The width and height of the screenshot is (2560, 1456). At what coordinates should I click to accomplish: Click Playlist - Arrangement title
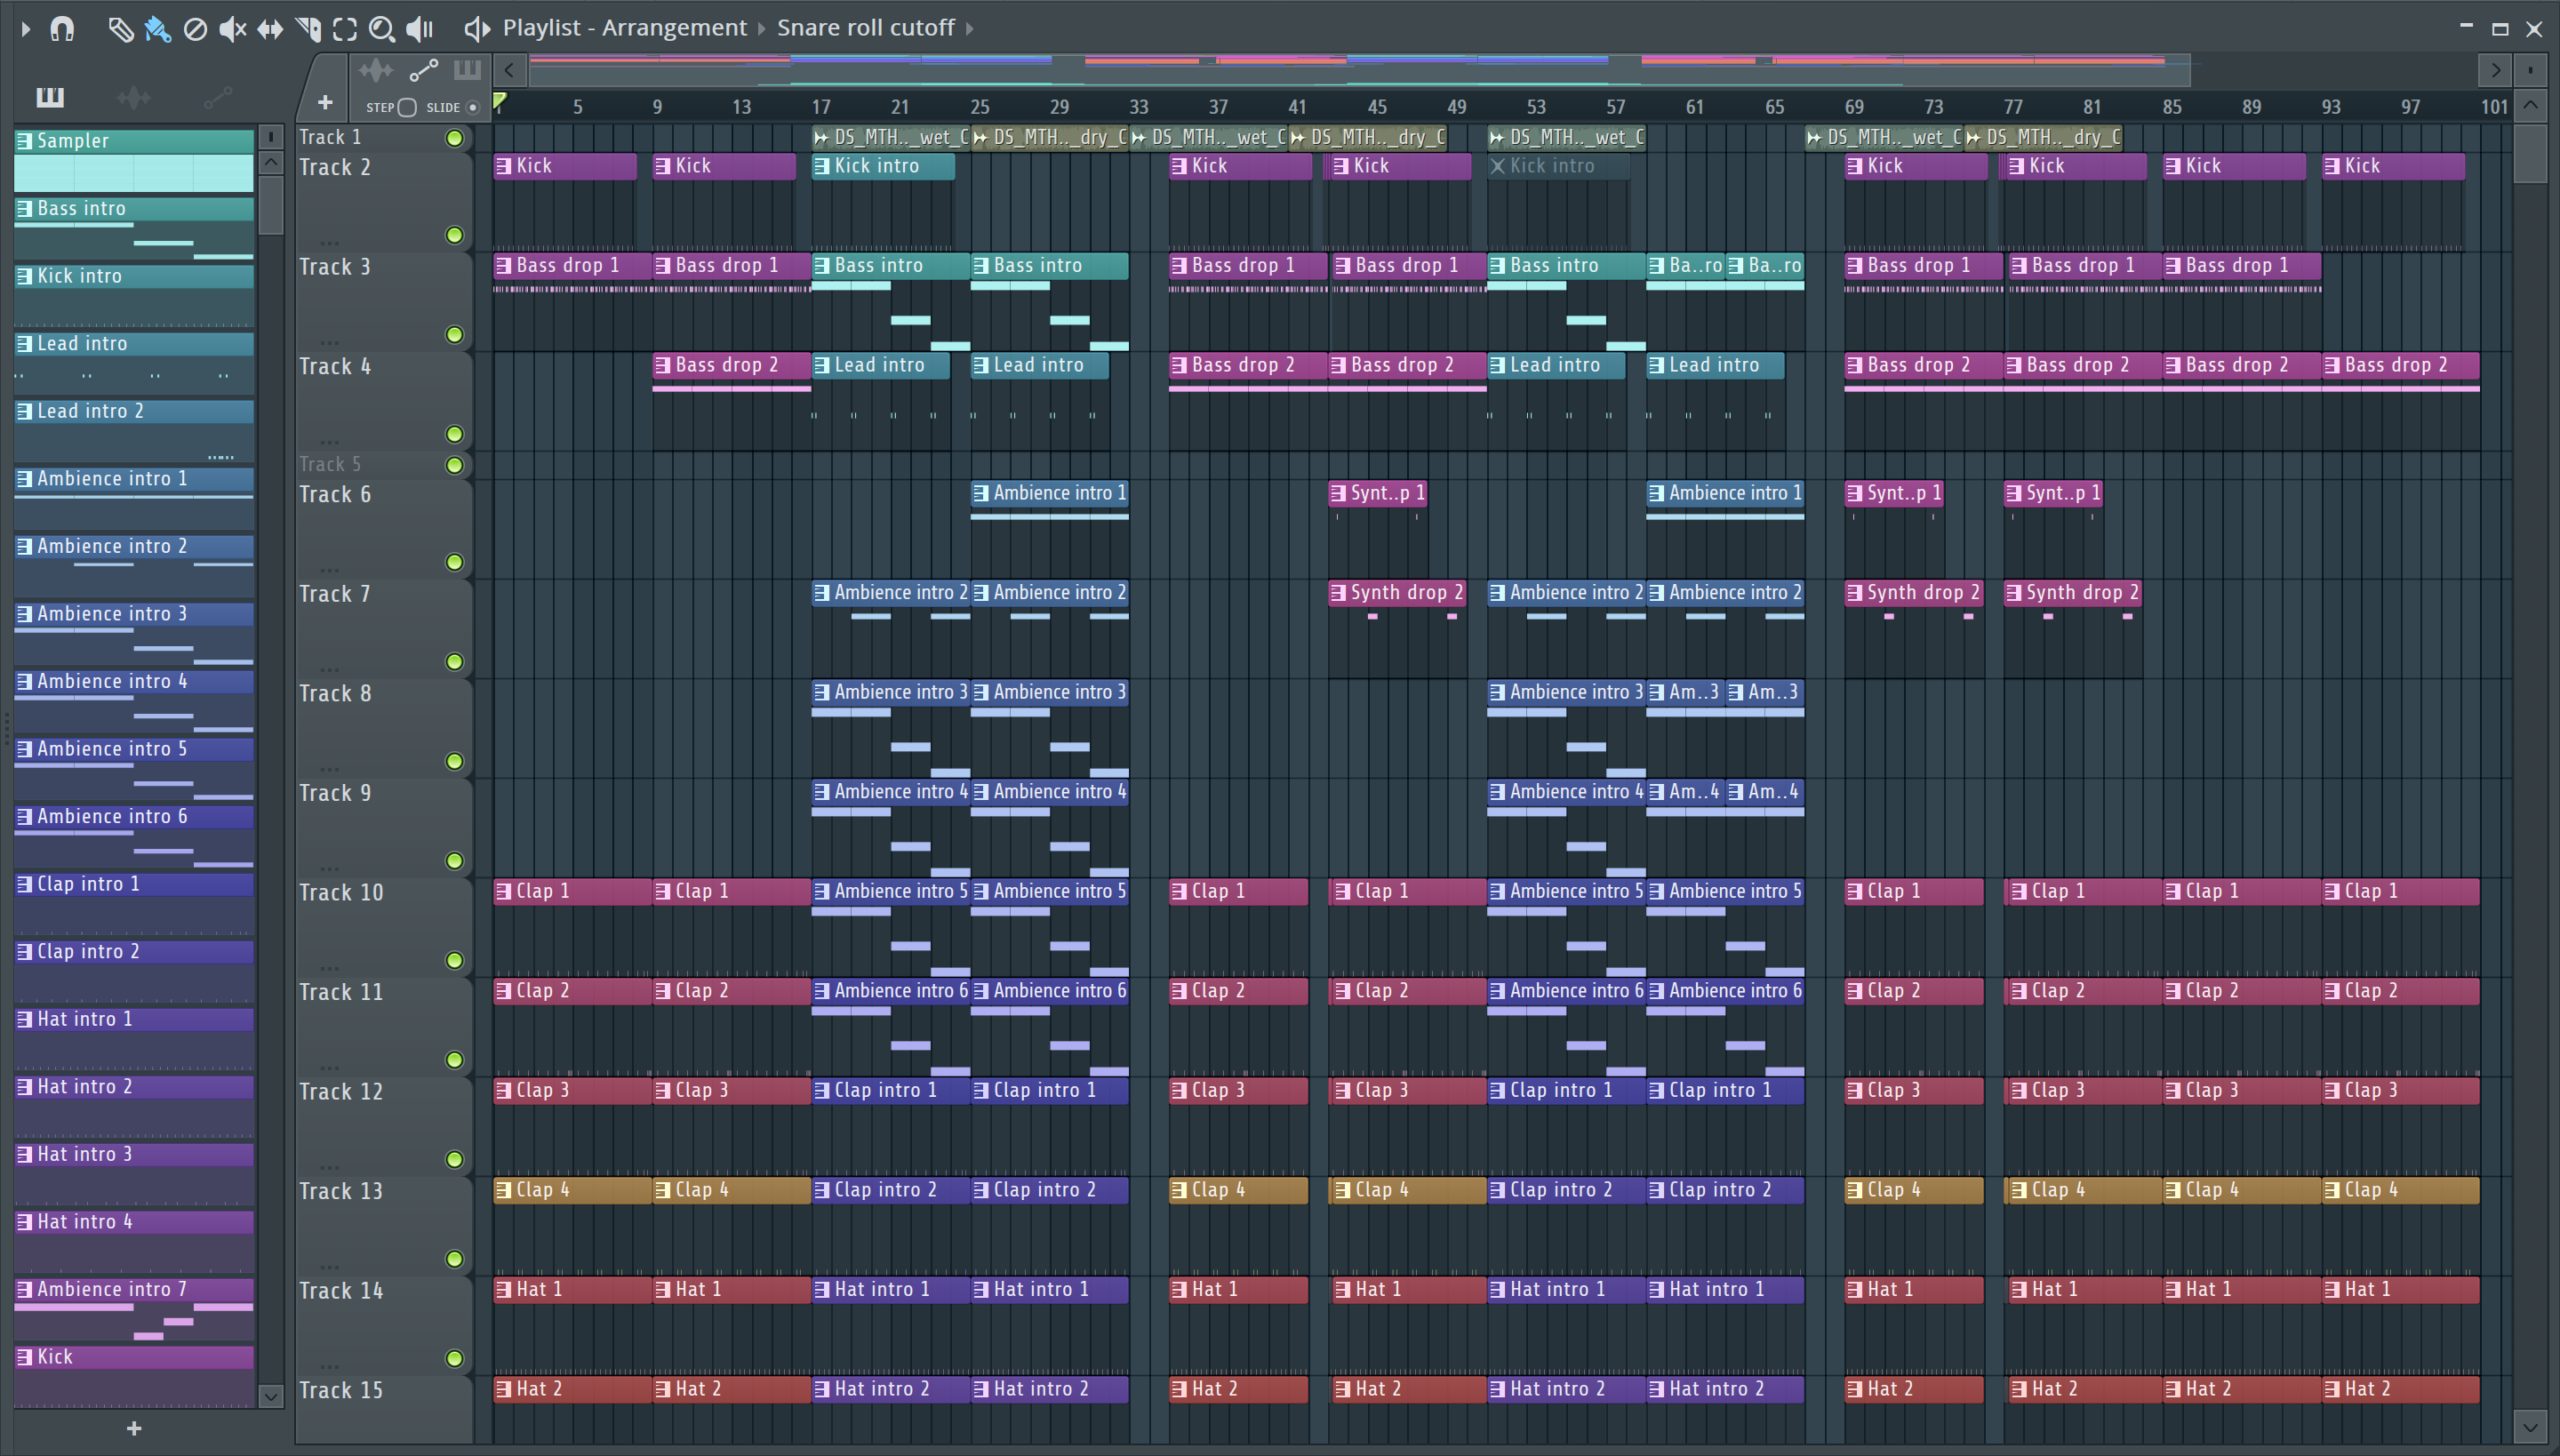point(624,28)
